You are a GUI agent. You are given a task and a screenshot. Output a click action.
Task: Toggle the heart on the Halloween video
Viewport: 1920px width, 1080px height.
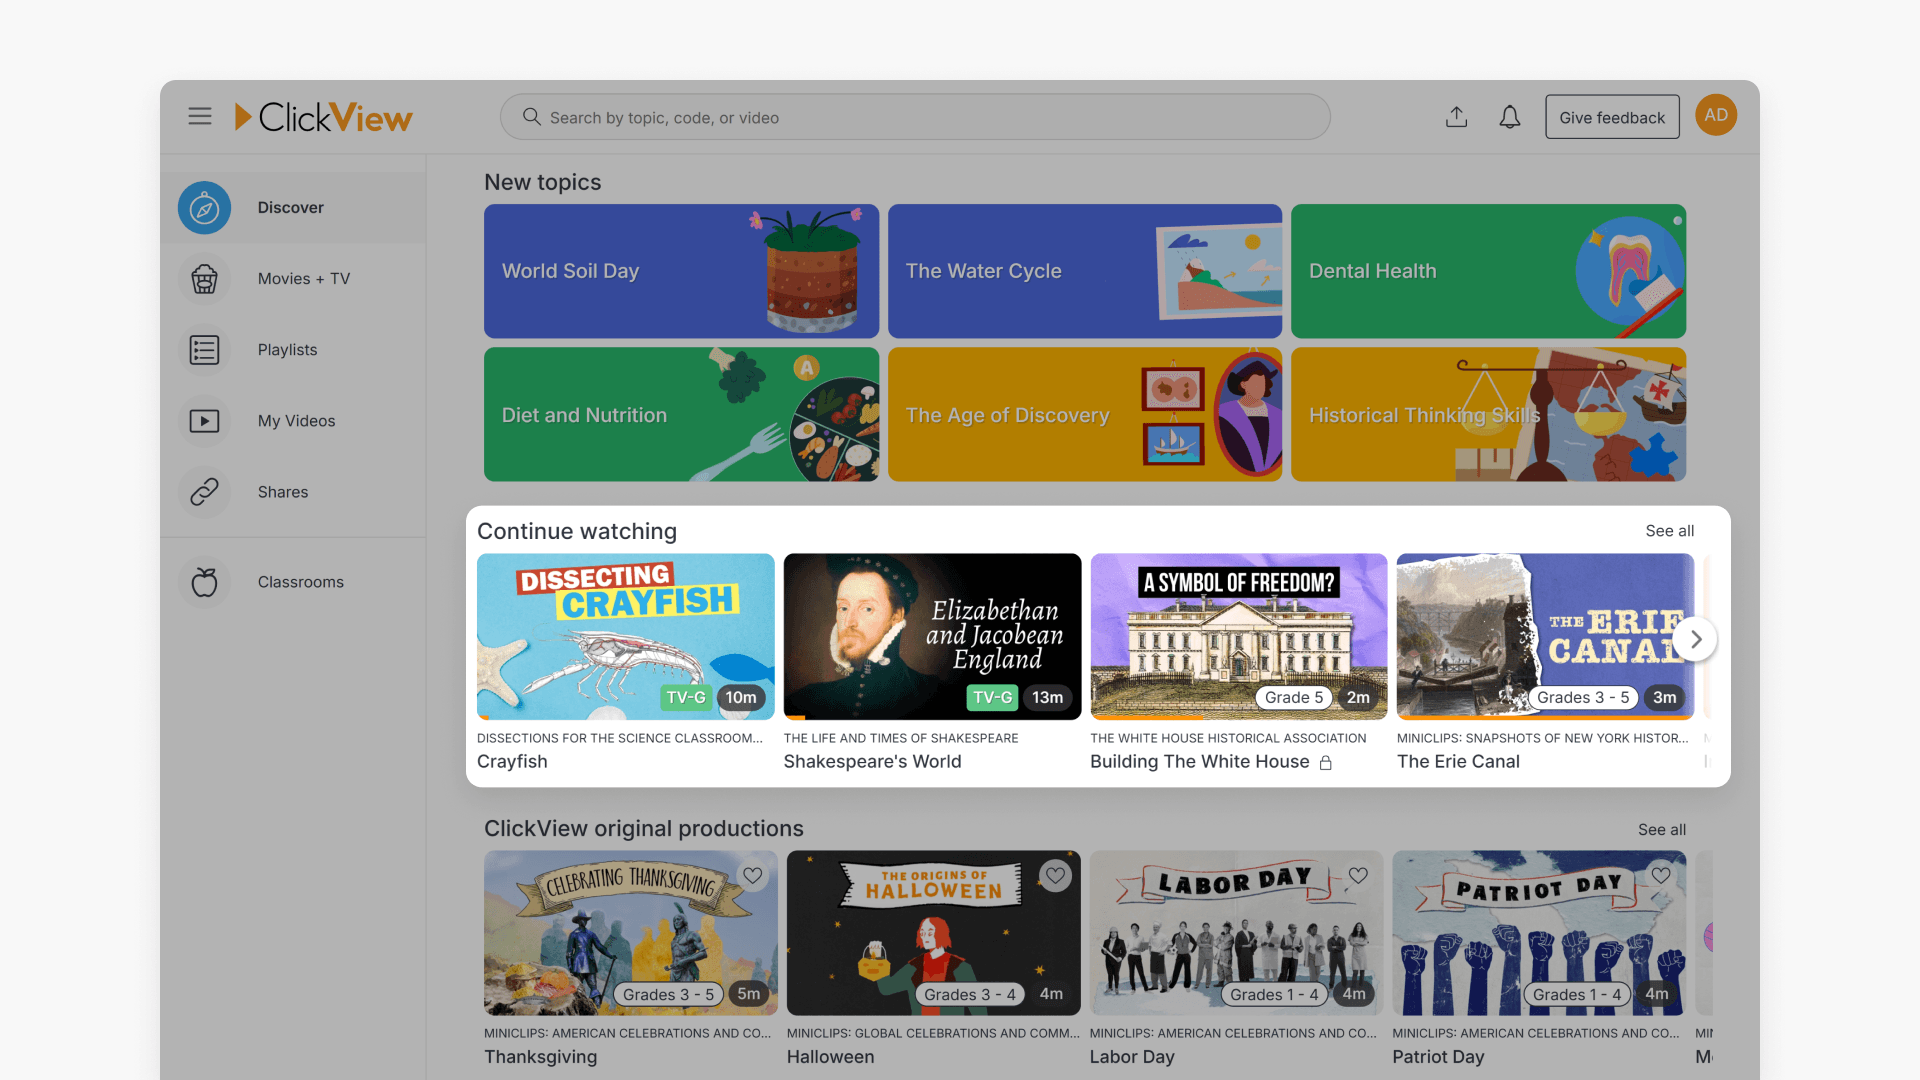[x=1056, y=875]
